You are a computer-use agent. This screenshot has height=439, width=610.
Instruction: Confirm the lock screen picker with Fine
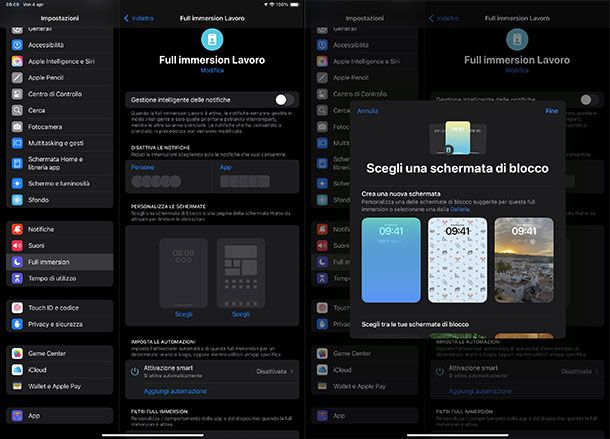coord(552,111)
